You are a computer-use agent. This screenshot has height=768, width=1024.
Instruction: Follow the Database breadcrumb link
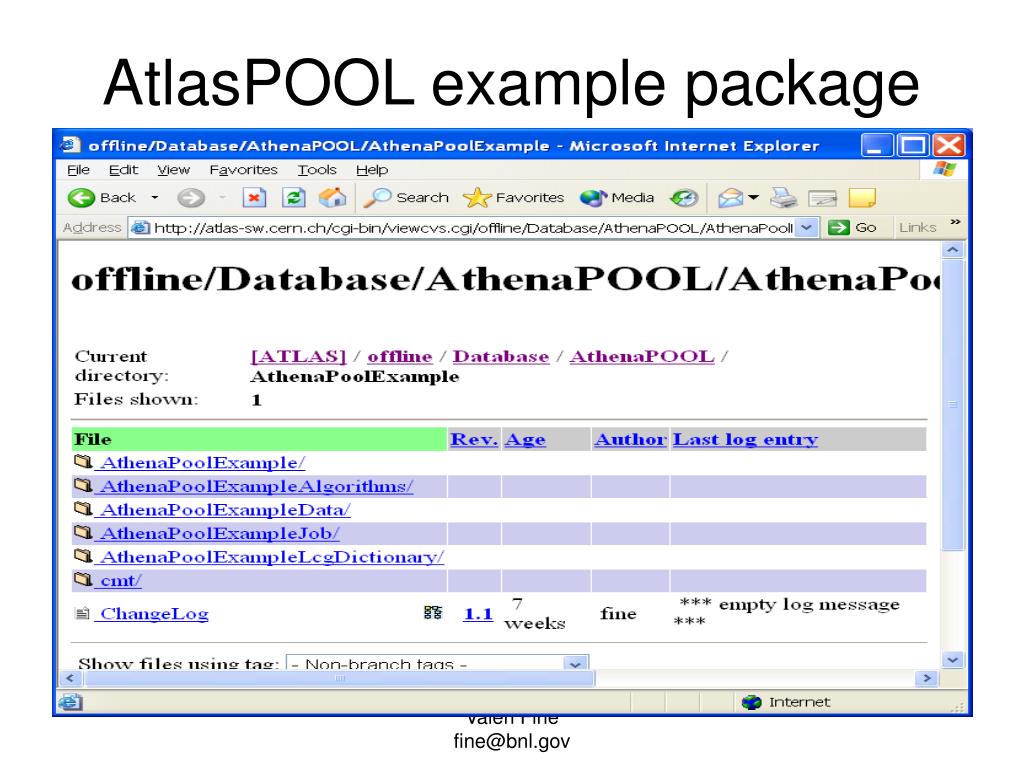501,357
